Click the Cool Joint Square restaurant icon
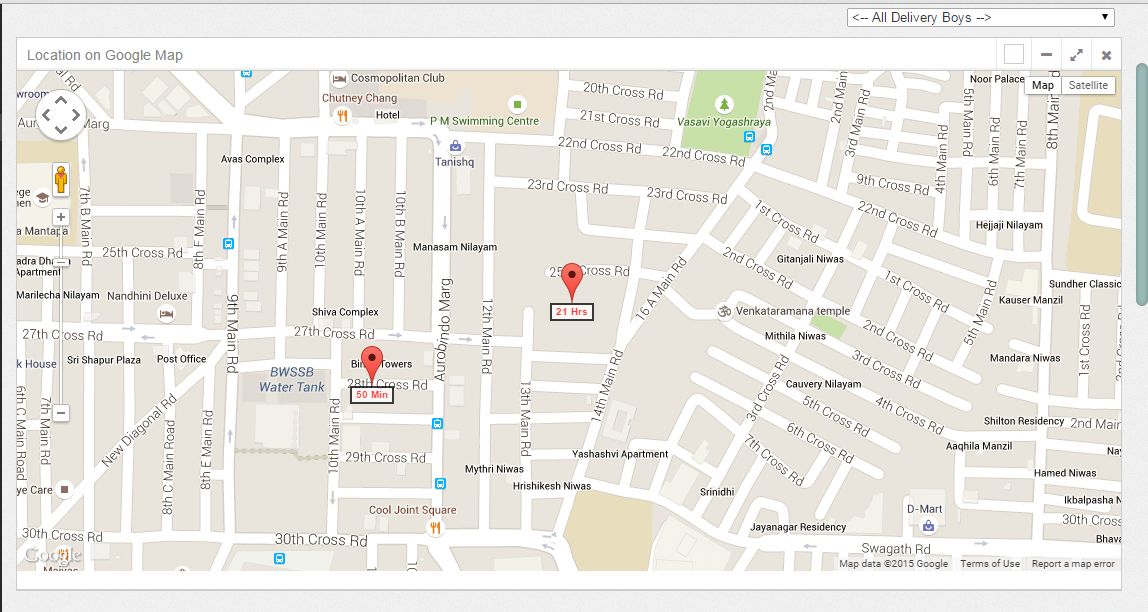 (x=436, y=527)
